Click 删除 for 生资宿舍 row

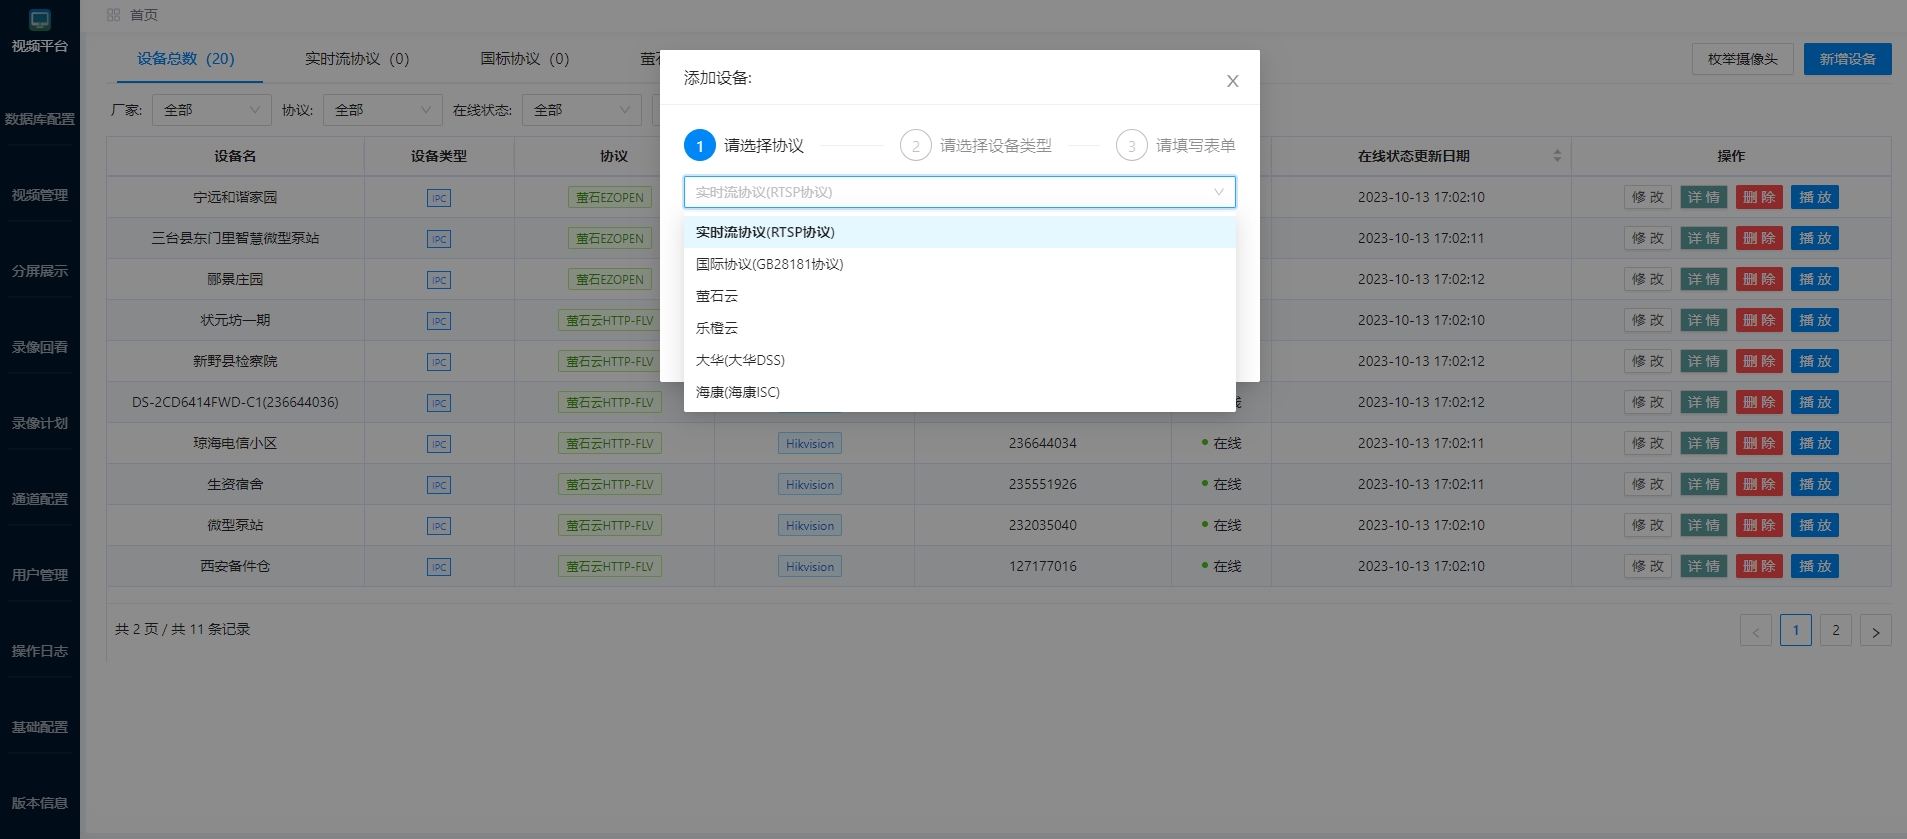coord(1759,485)
